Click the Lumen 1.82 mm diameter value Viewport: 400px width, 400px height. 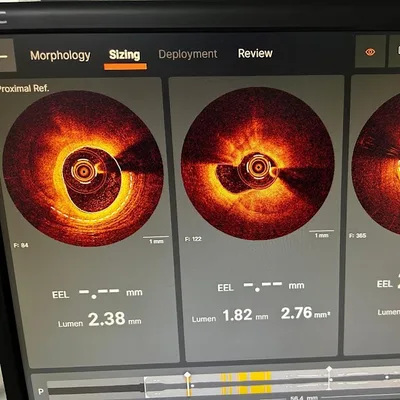pos(237,315)
